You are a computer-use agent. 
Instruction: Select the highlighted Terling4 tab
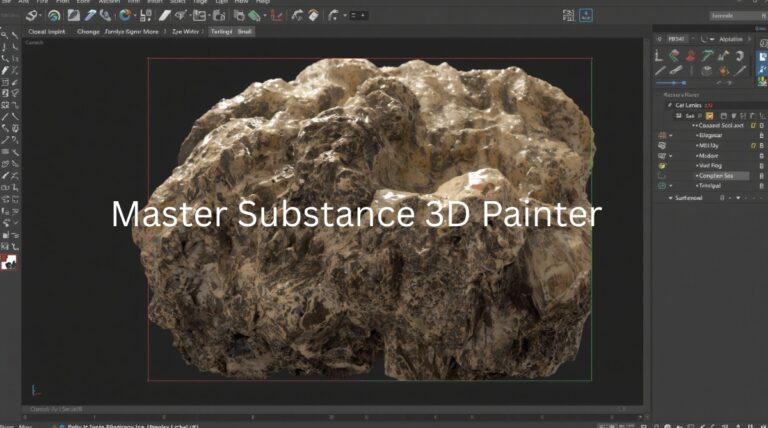coord(221,31)
